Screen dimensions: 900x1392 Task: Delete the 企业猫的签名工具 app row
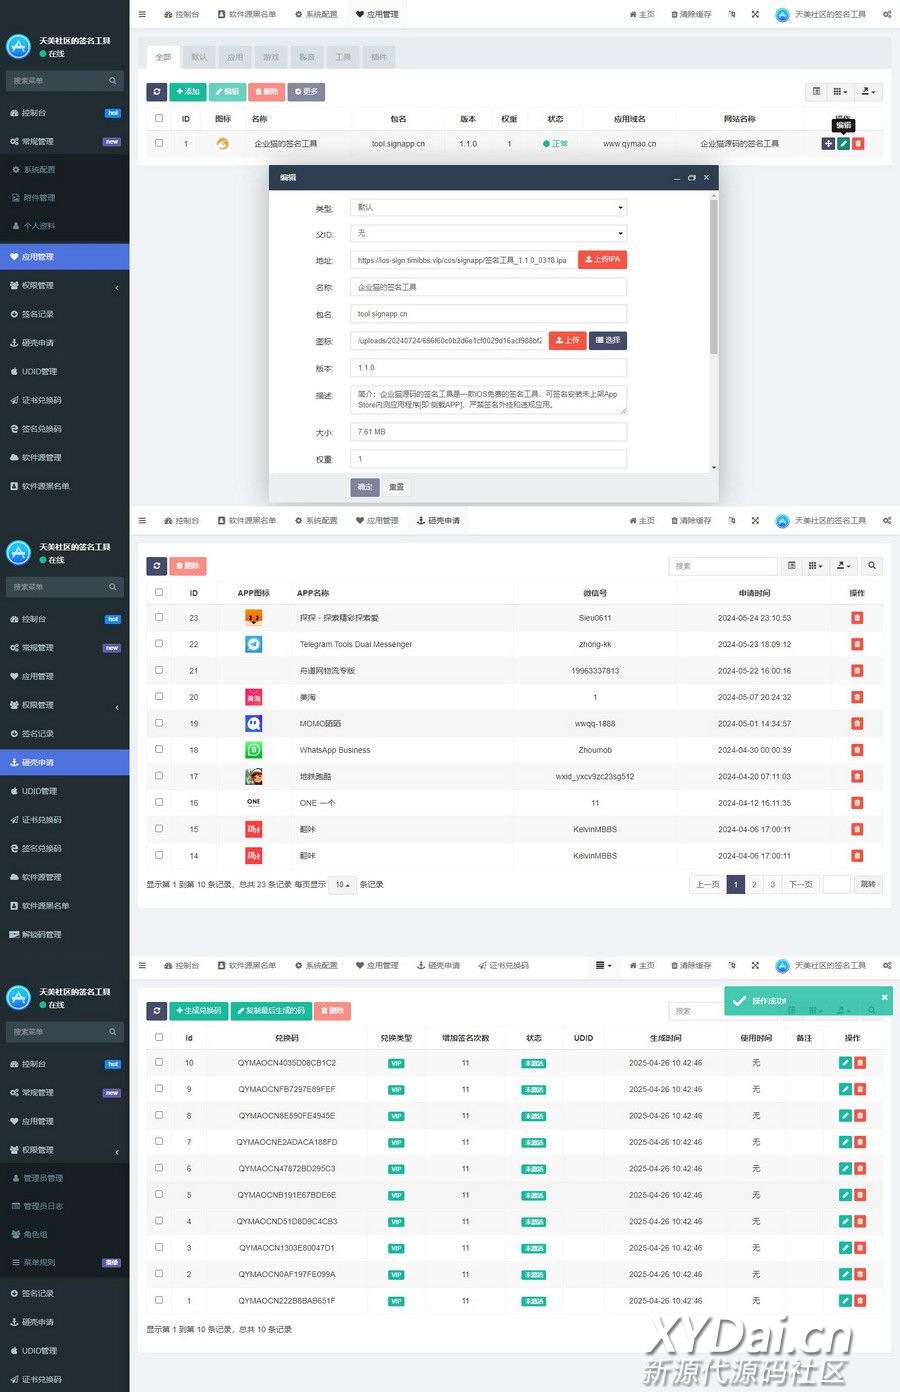pyautogui.click(x=858, y=144)
